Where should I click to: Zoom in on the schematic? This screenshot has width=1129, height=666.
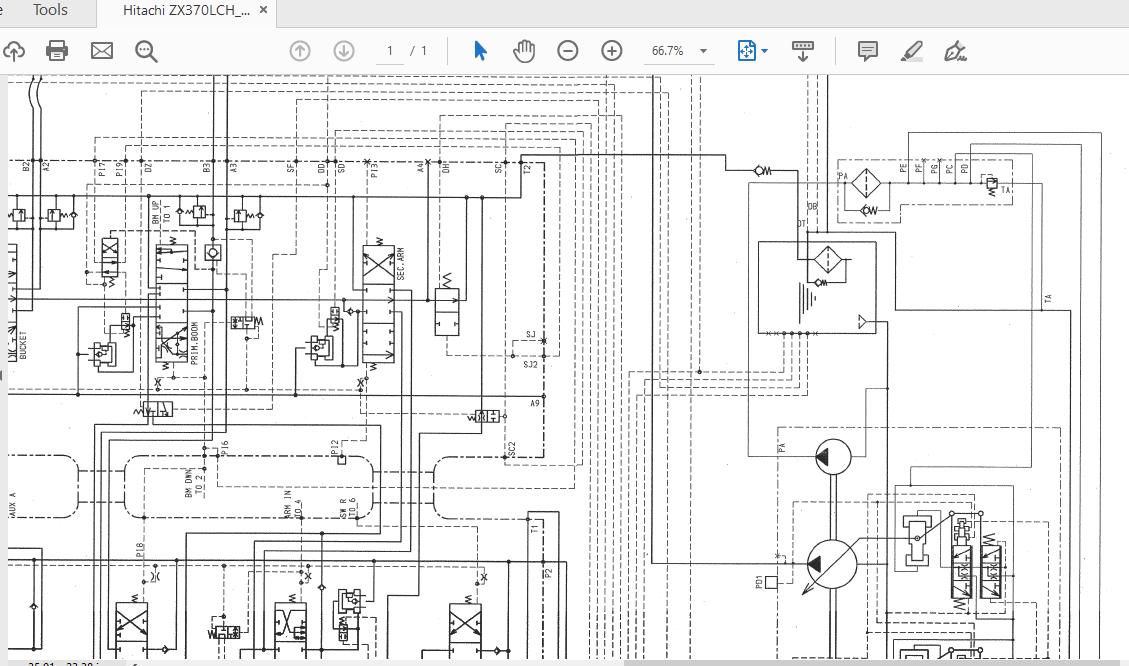pyautogui.click(x=611, y=50)
